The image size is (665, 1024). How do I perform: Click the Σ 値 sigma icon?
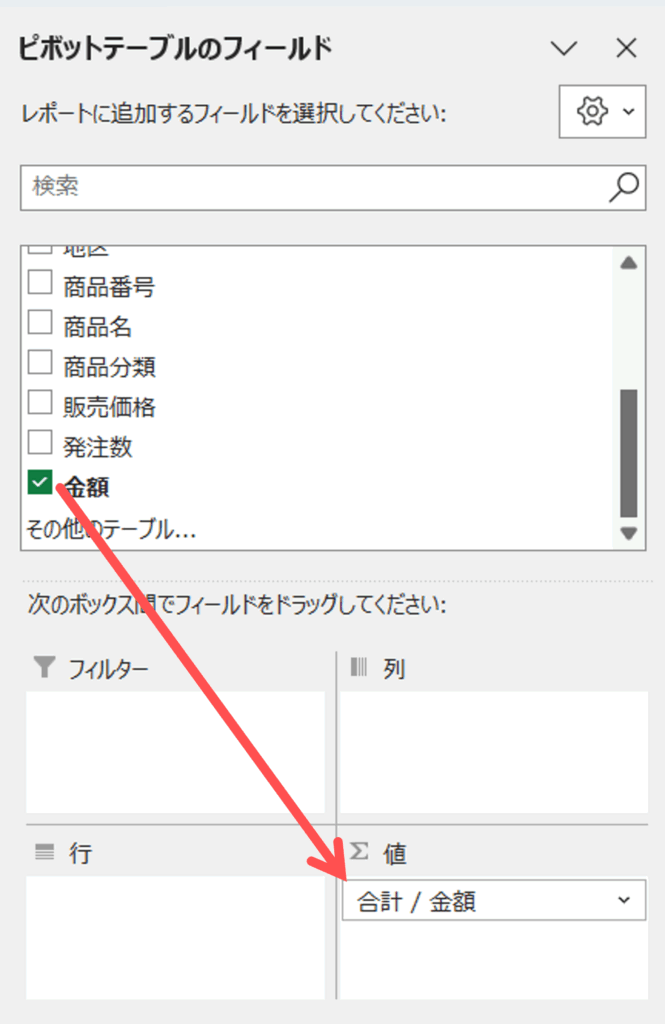(360, 851)
